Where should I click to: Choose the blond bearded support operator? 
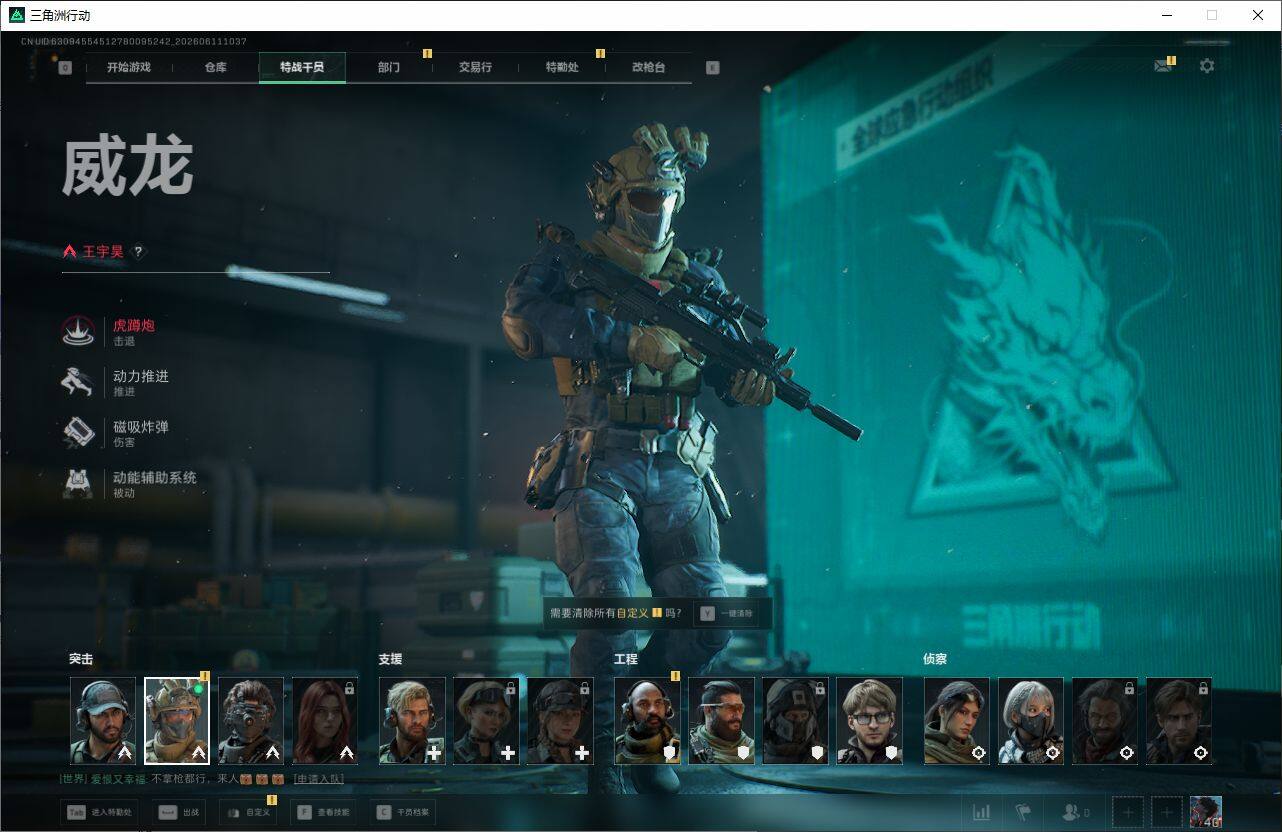click(412, 721)
